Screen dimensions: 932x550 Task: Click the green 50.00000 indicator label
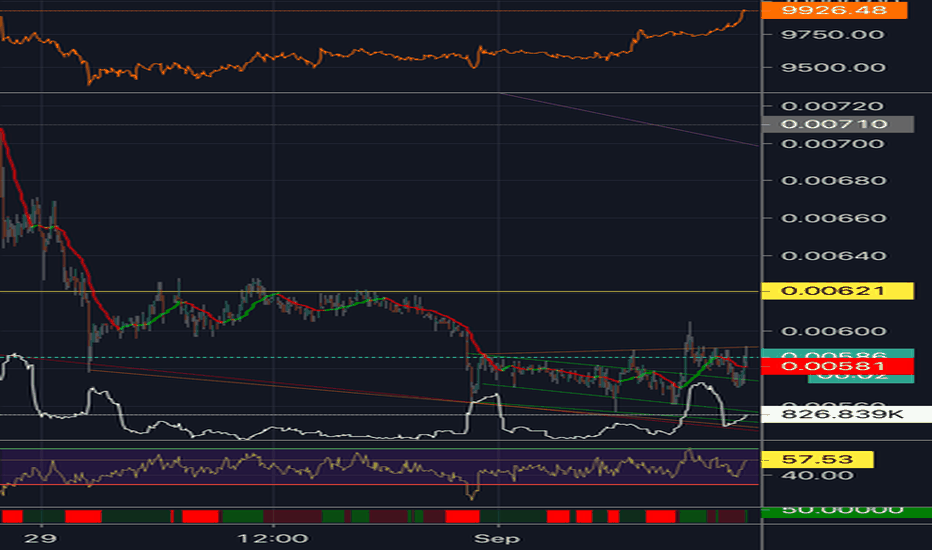[x=846, y=511]
